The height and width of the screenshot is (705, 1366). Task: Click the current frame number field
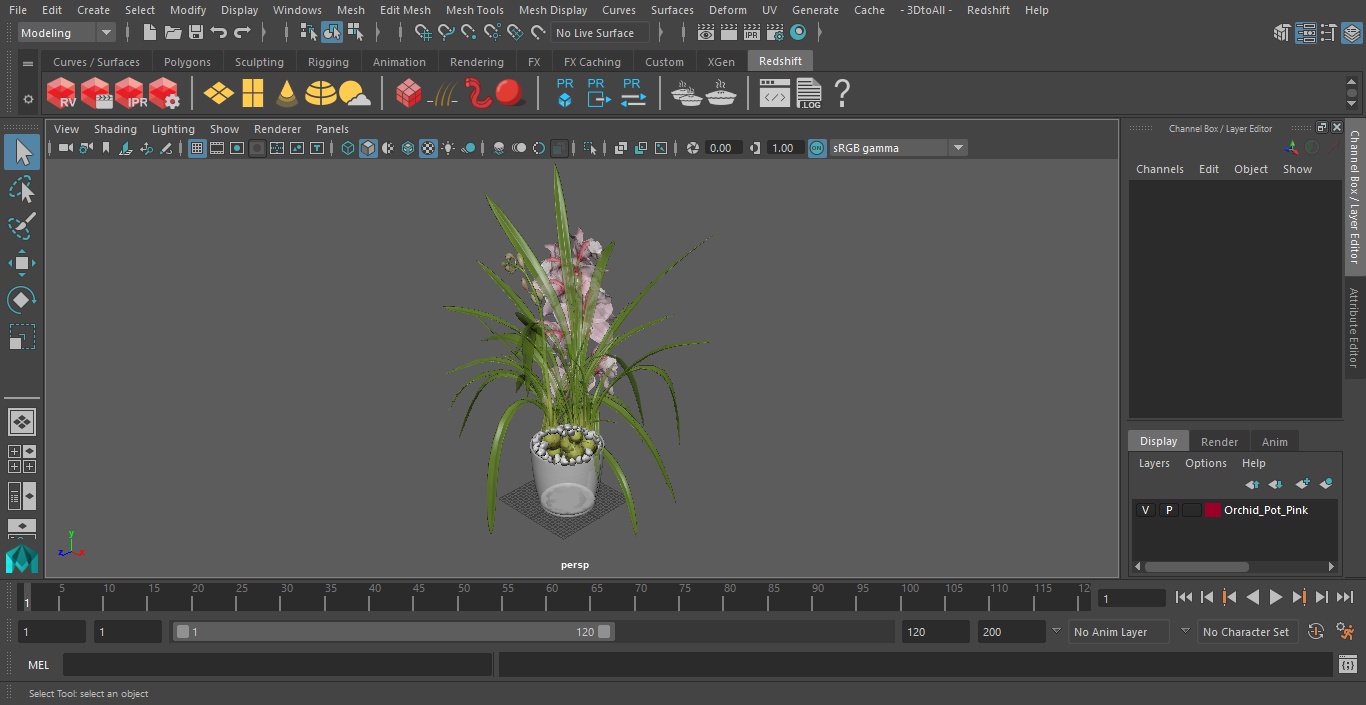tap(1131, 598)
